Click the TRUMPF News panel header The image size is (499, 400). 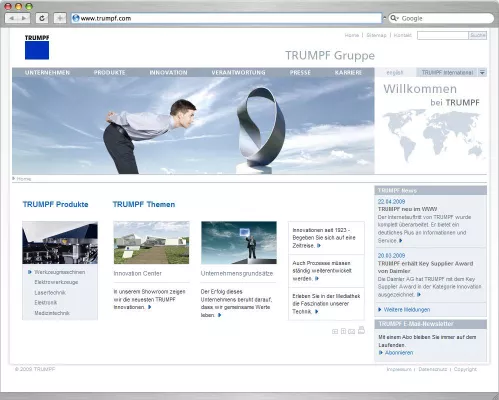click(x=431, y=190)
